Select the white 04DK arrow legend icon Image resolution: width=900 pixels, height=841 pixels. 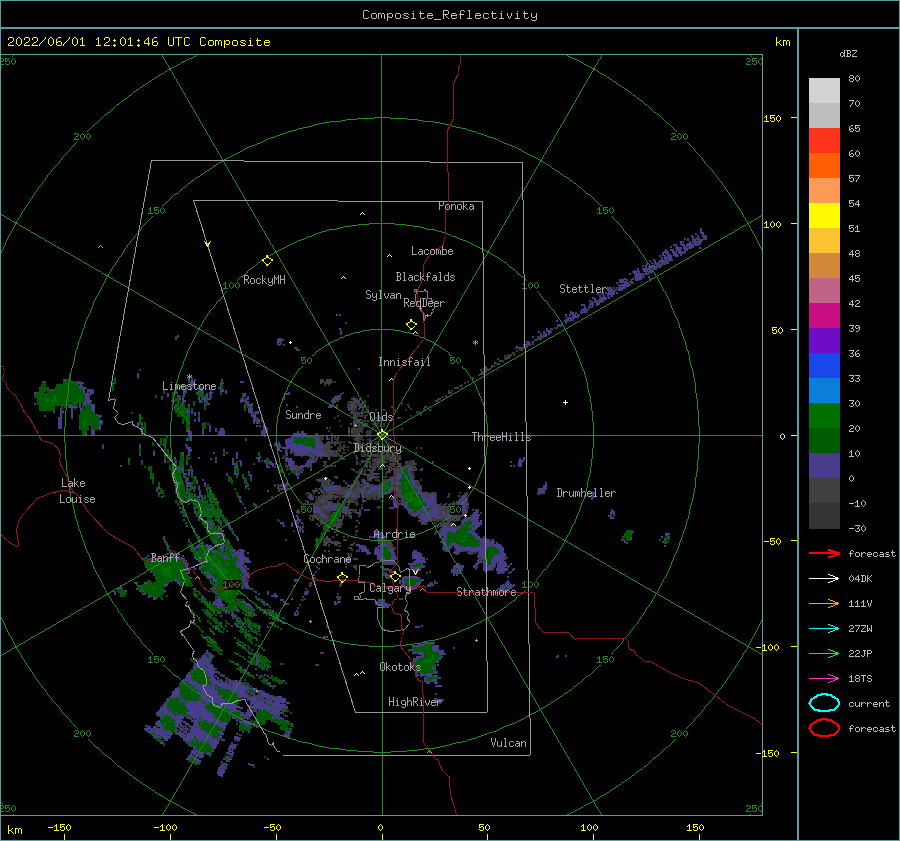pyautogui.click(x=824, y=579)
